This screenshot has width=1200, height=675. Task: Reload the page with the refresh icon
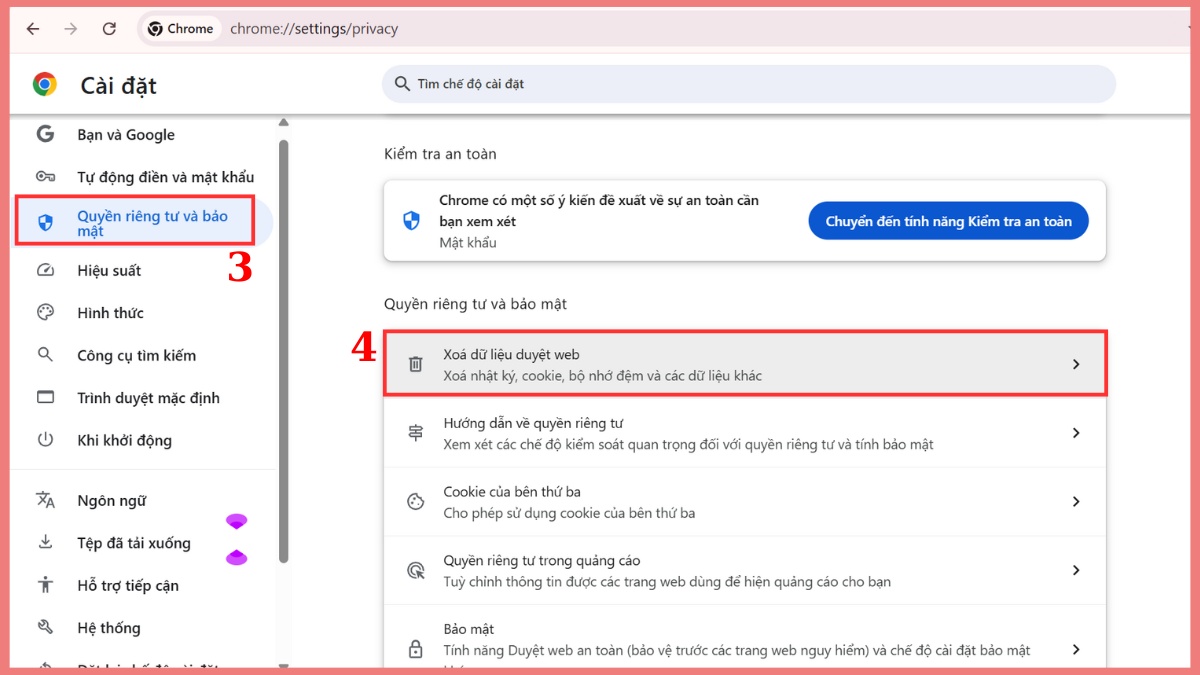[109, 29]
